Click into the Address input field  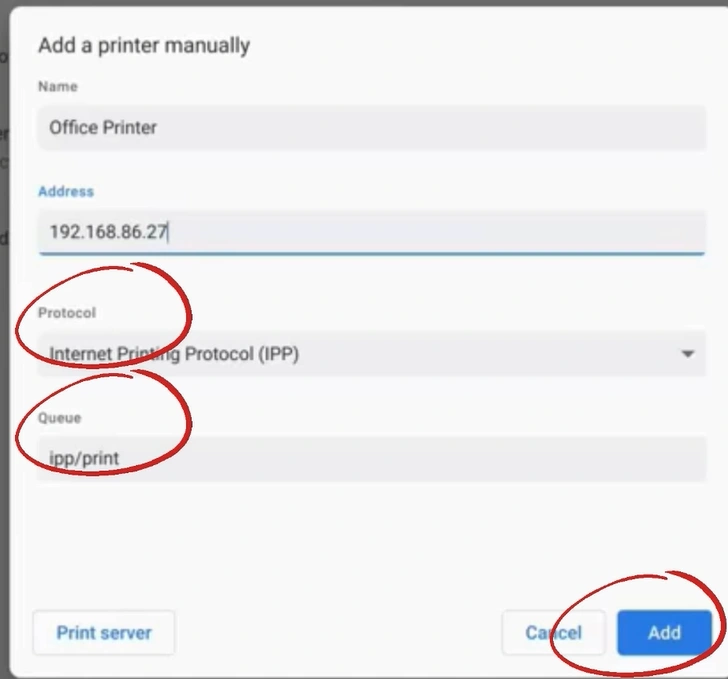(370, 233)
